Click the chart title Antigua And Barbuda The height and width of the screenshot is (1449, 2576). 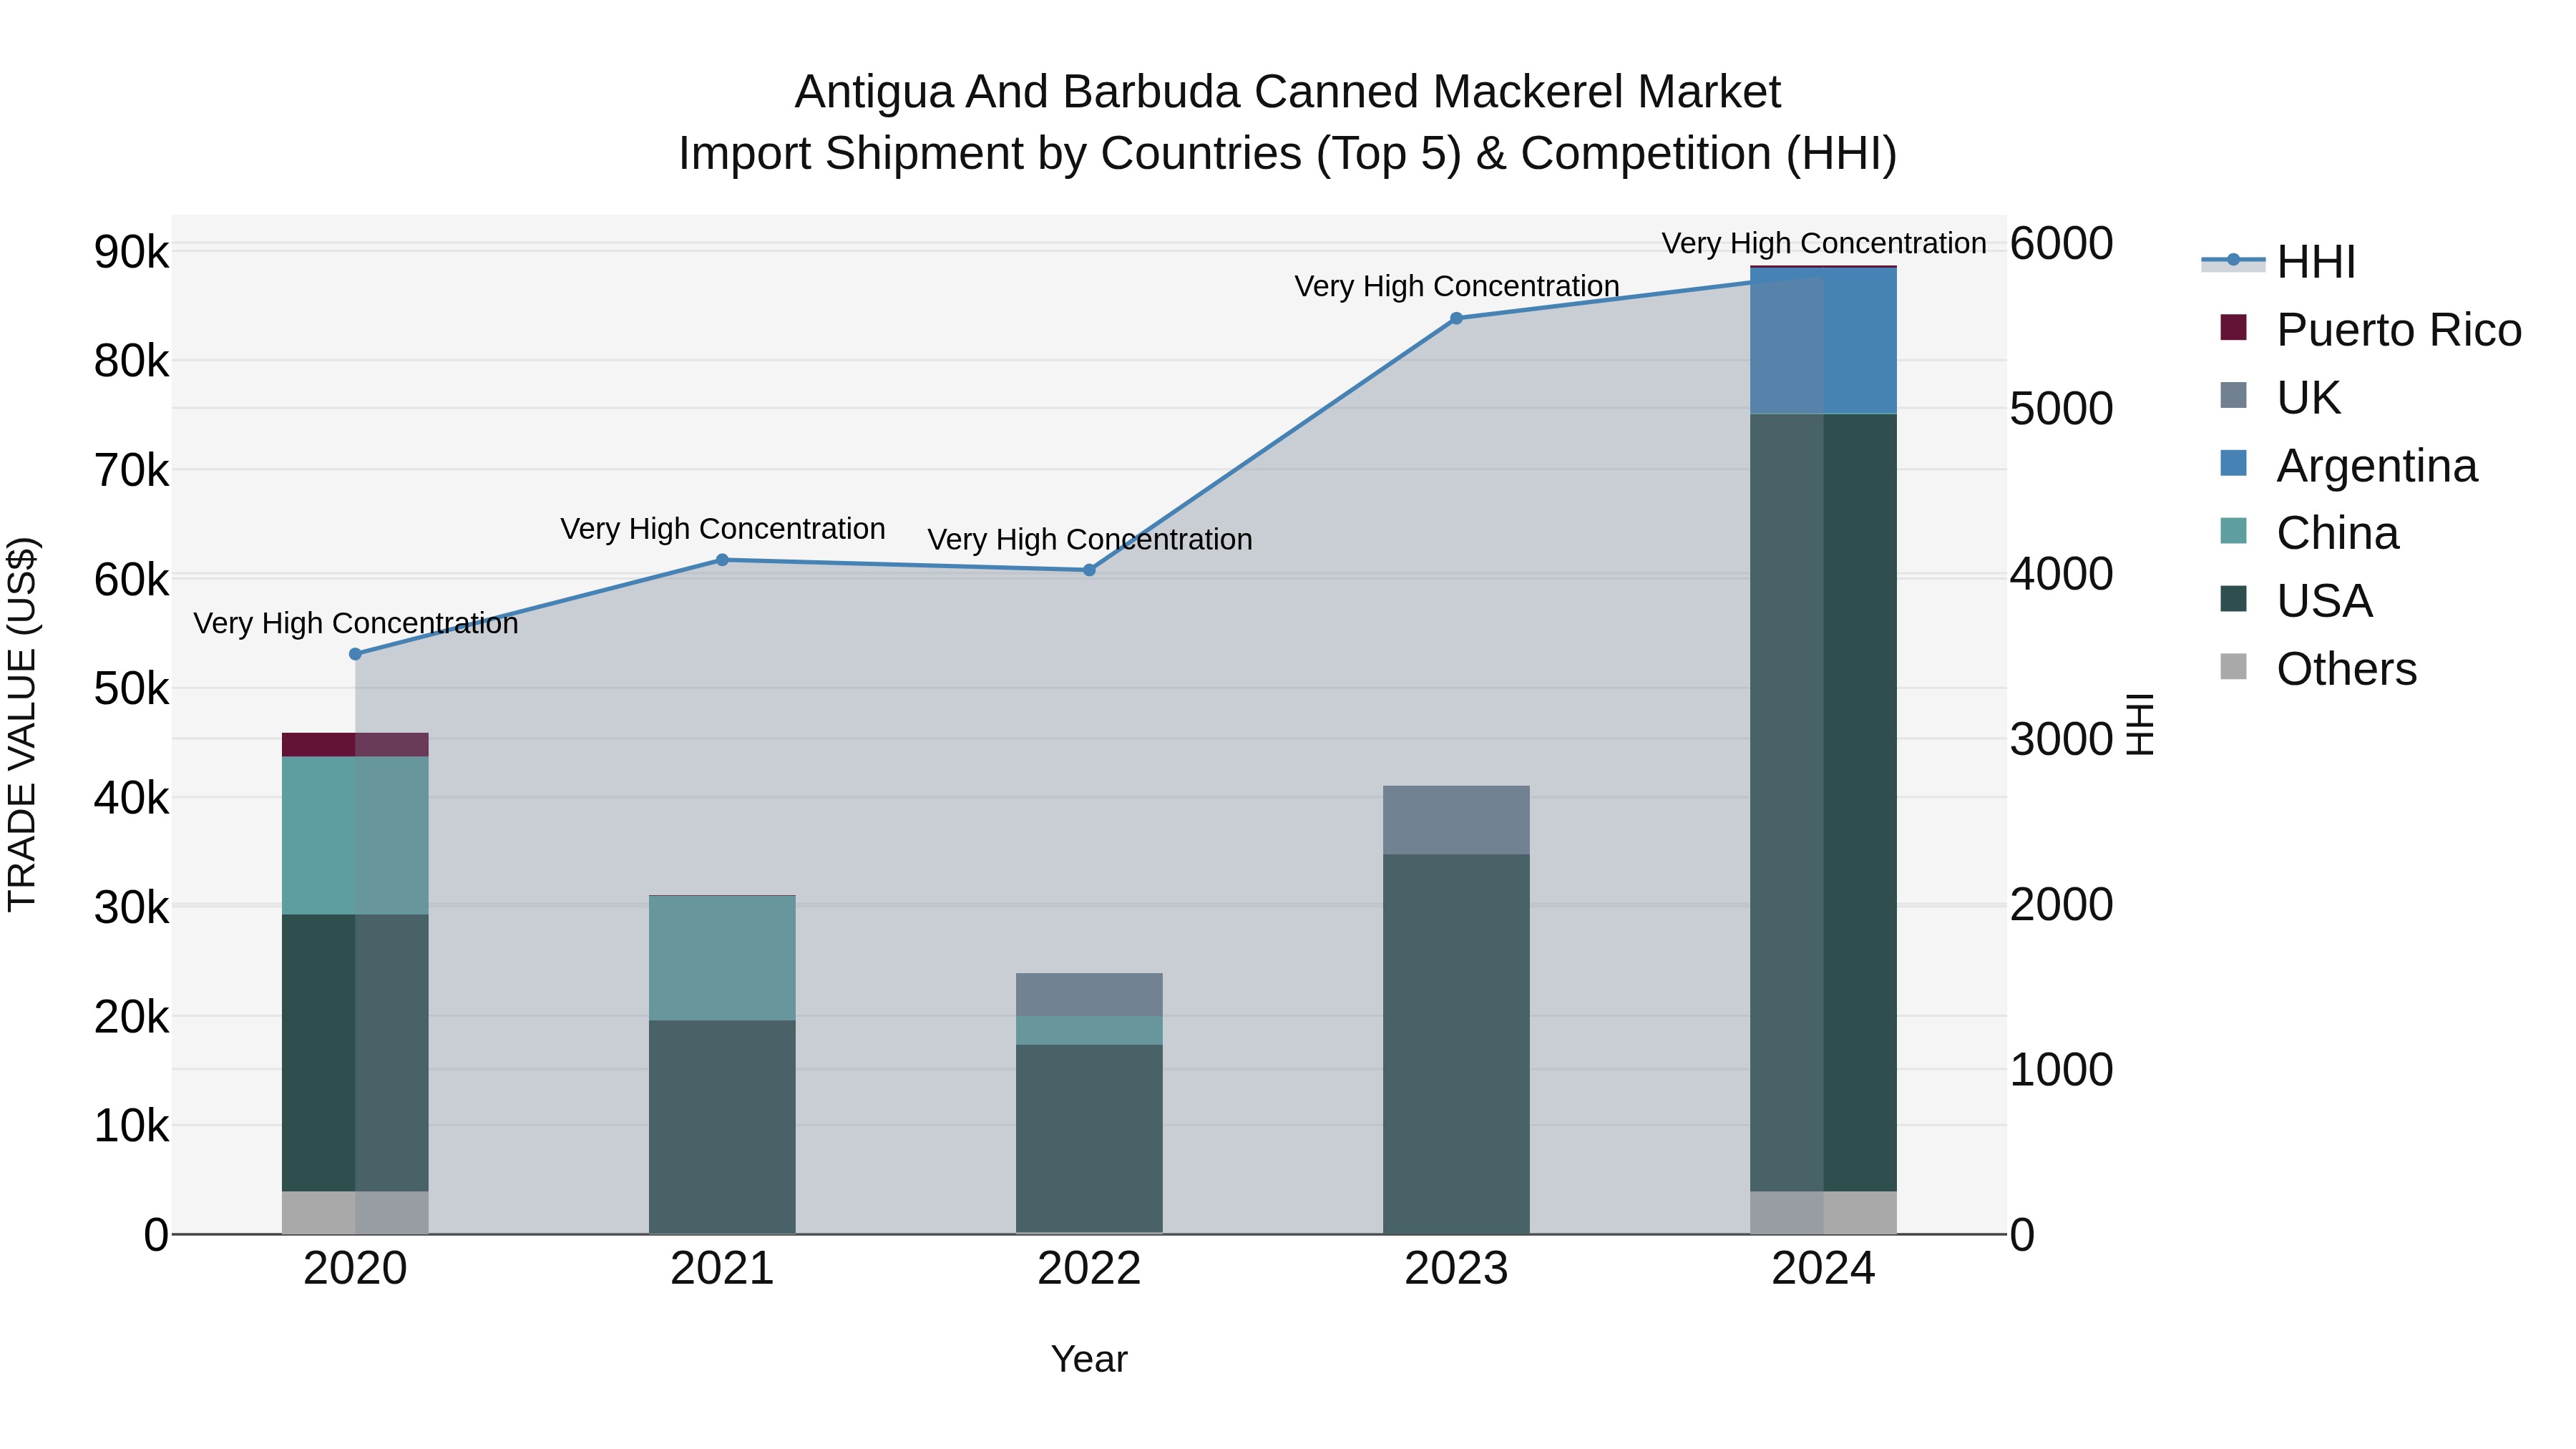(x=1288, y=92)
